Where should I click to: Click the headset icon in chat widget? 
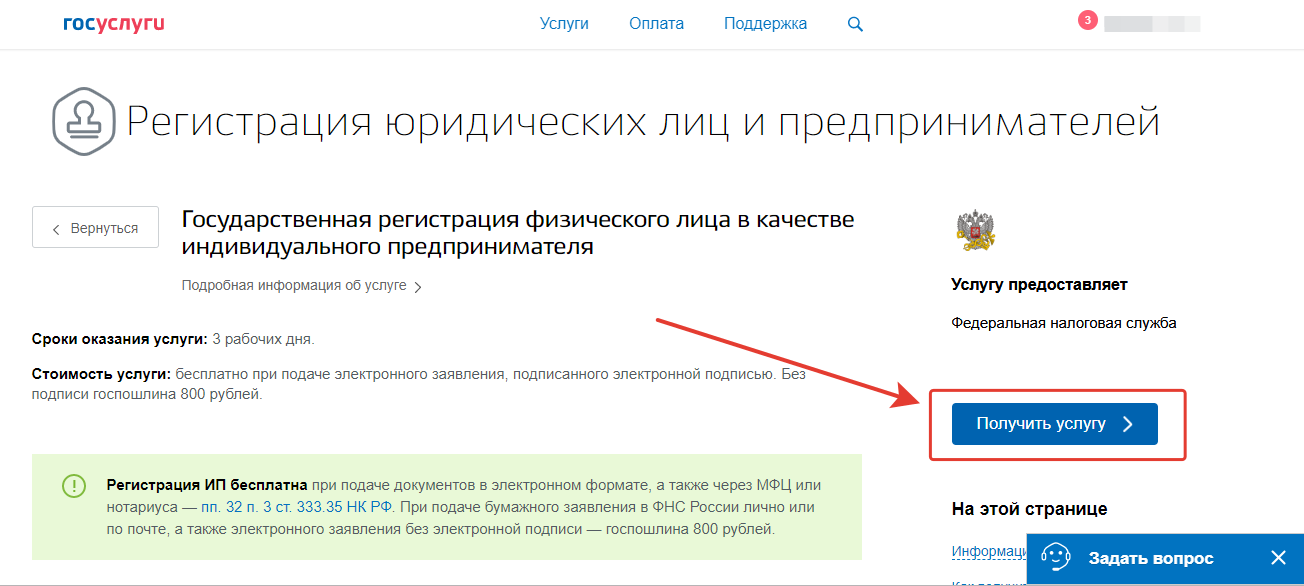point(1056,558)
